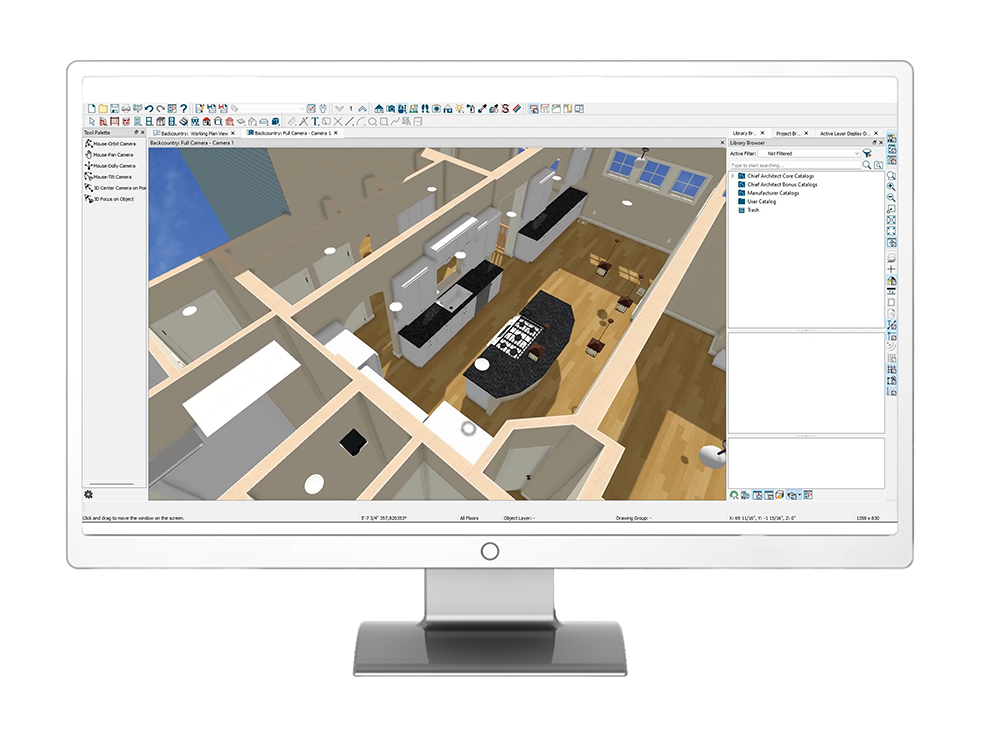Close the Tool Palette panel
This screenshot has width=1000, height=733.
(143, 132)
